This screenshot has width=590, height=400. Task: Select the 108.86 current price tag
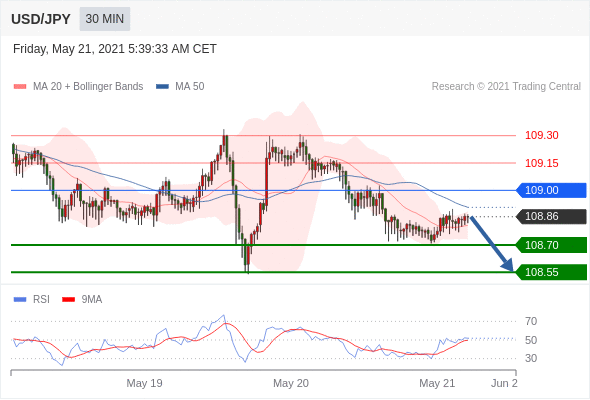click(x=551, y=216)
